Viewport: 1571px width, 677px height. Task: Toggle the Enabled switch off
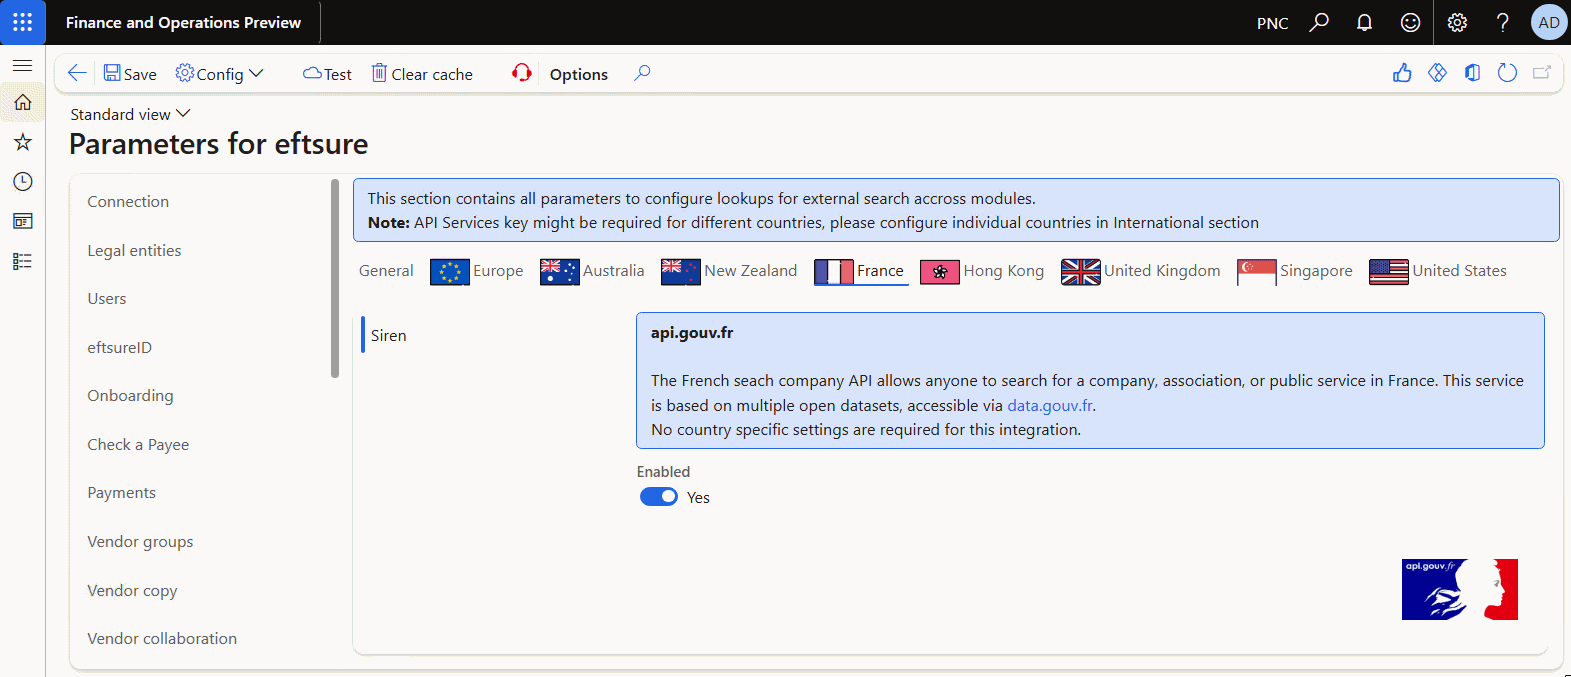659,497
